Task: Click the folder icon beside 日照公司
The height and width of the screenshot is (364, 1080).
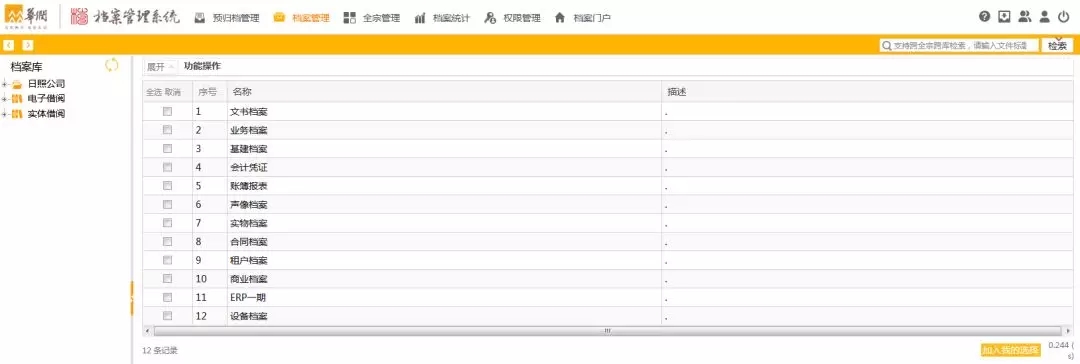Action: [17, 84]
